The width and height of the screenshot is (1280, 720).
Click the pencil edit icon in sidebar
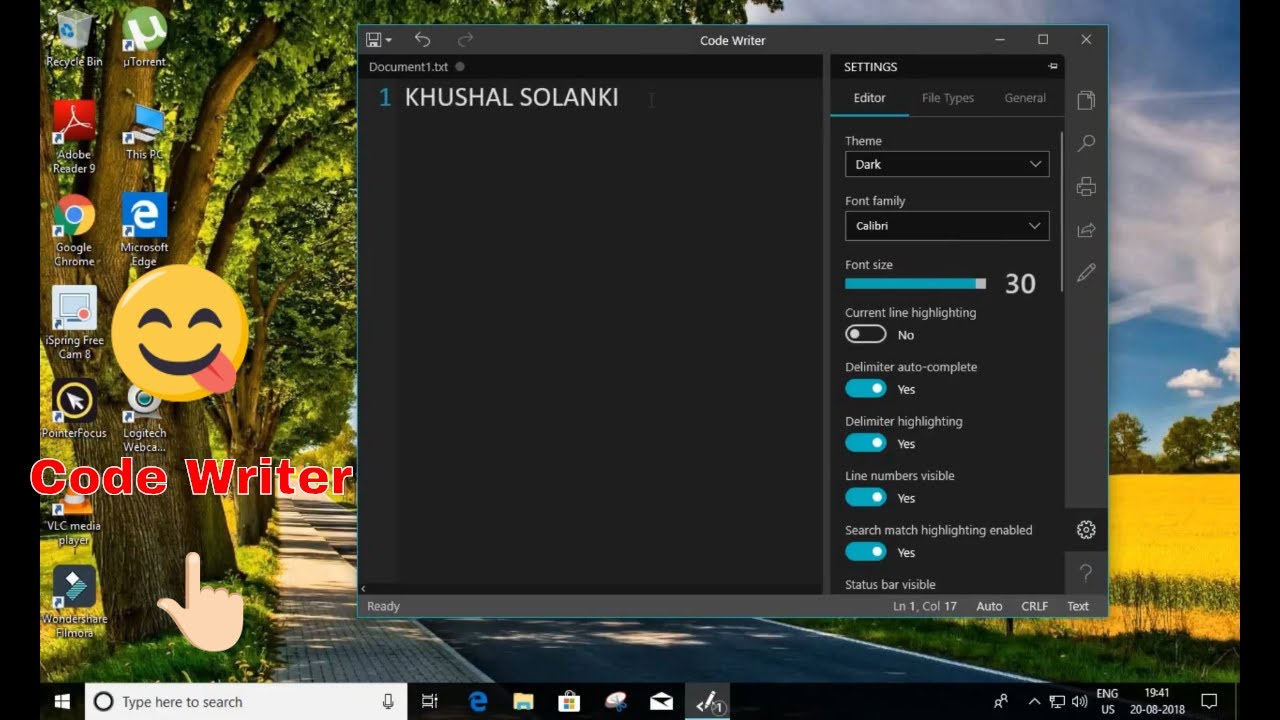1086,273
